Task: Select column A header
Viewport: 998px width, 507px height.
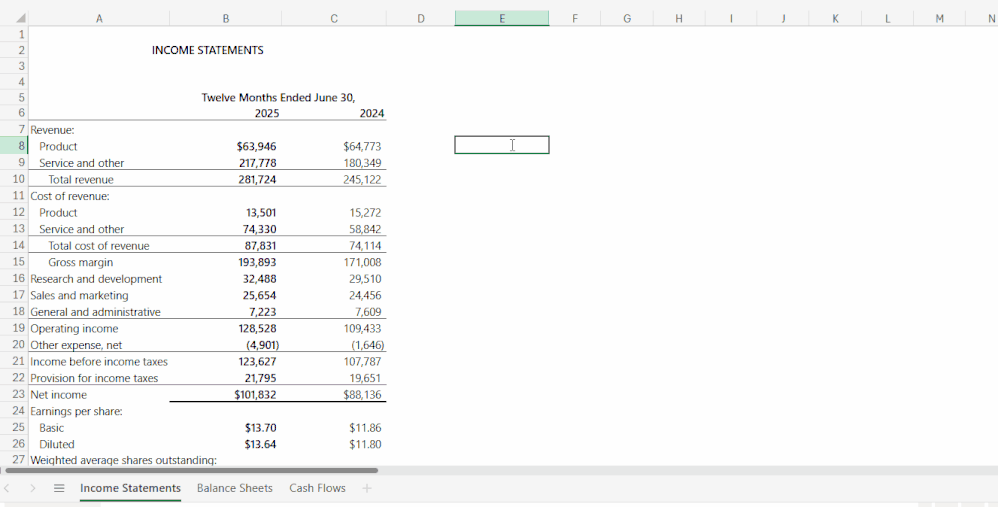Action: 99,19
